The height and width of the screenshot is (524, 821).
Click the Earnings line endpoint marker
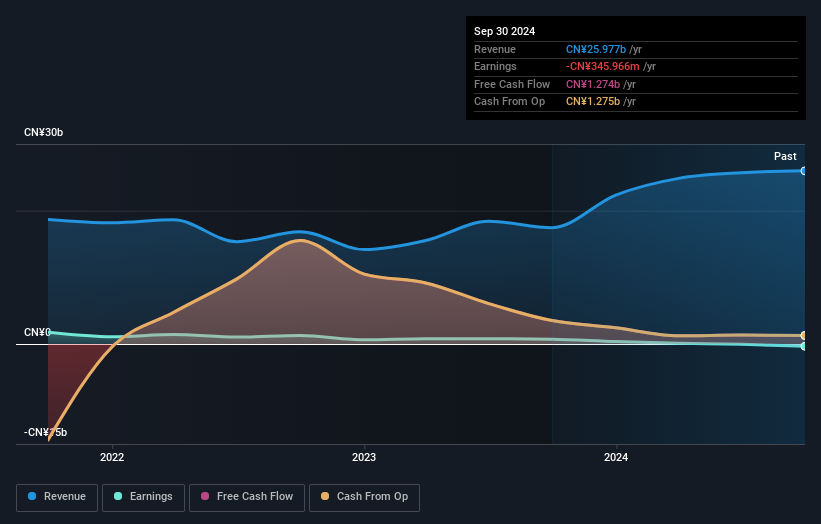(x=804, y=346)
